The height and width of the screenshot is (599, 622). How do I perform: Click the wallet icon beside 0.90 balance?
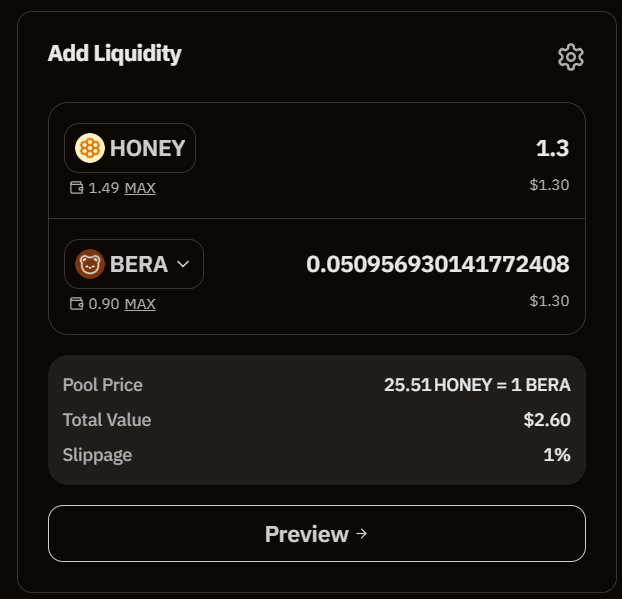(x=76, y=304)
